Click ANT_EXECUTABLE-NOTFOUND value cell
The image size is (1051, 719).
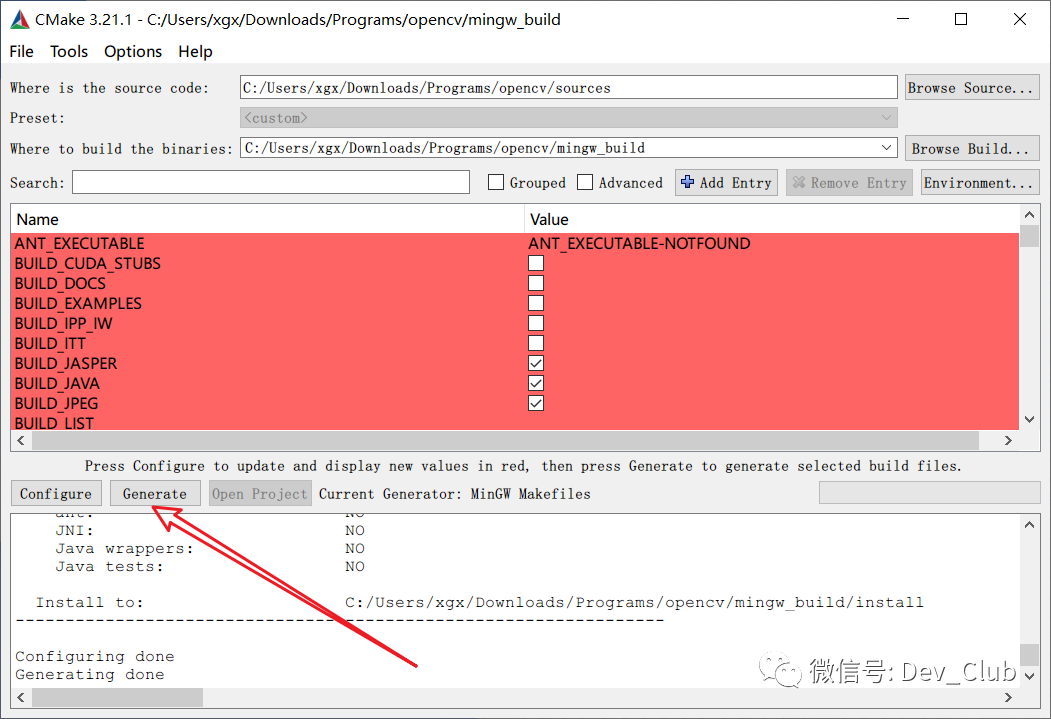(639, 243)
